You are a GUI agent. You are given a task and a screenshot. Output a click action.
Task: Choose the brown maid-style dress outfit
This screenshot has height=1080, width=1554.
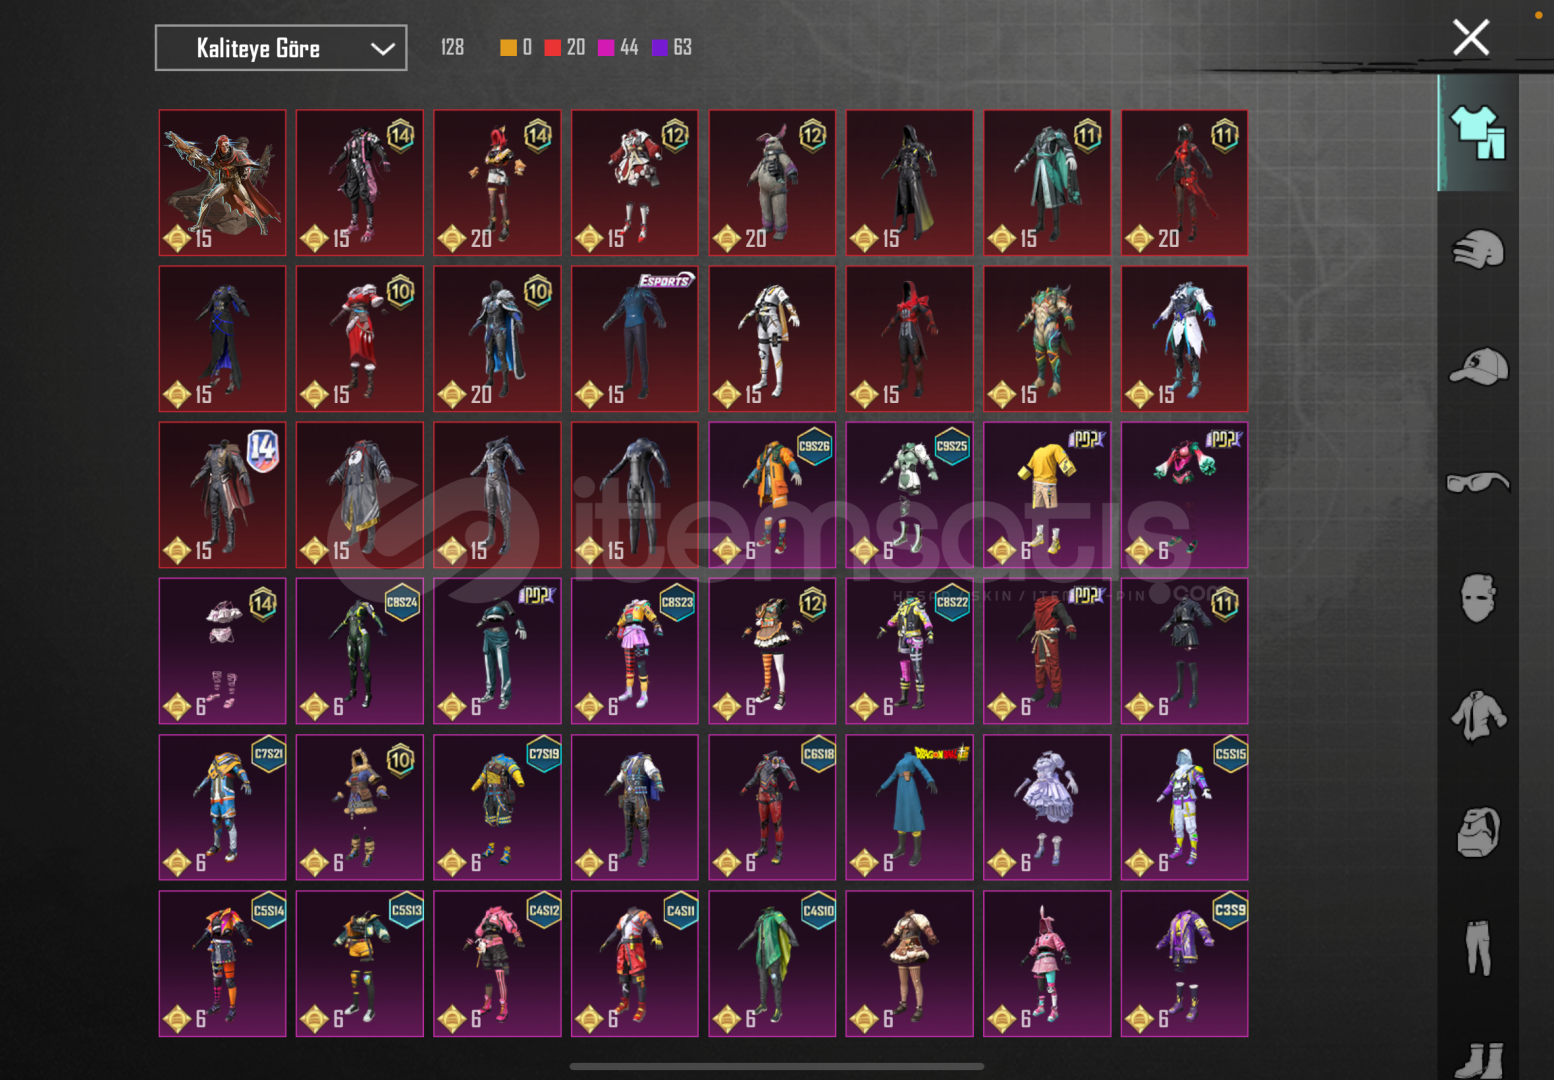(909, 963)
